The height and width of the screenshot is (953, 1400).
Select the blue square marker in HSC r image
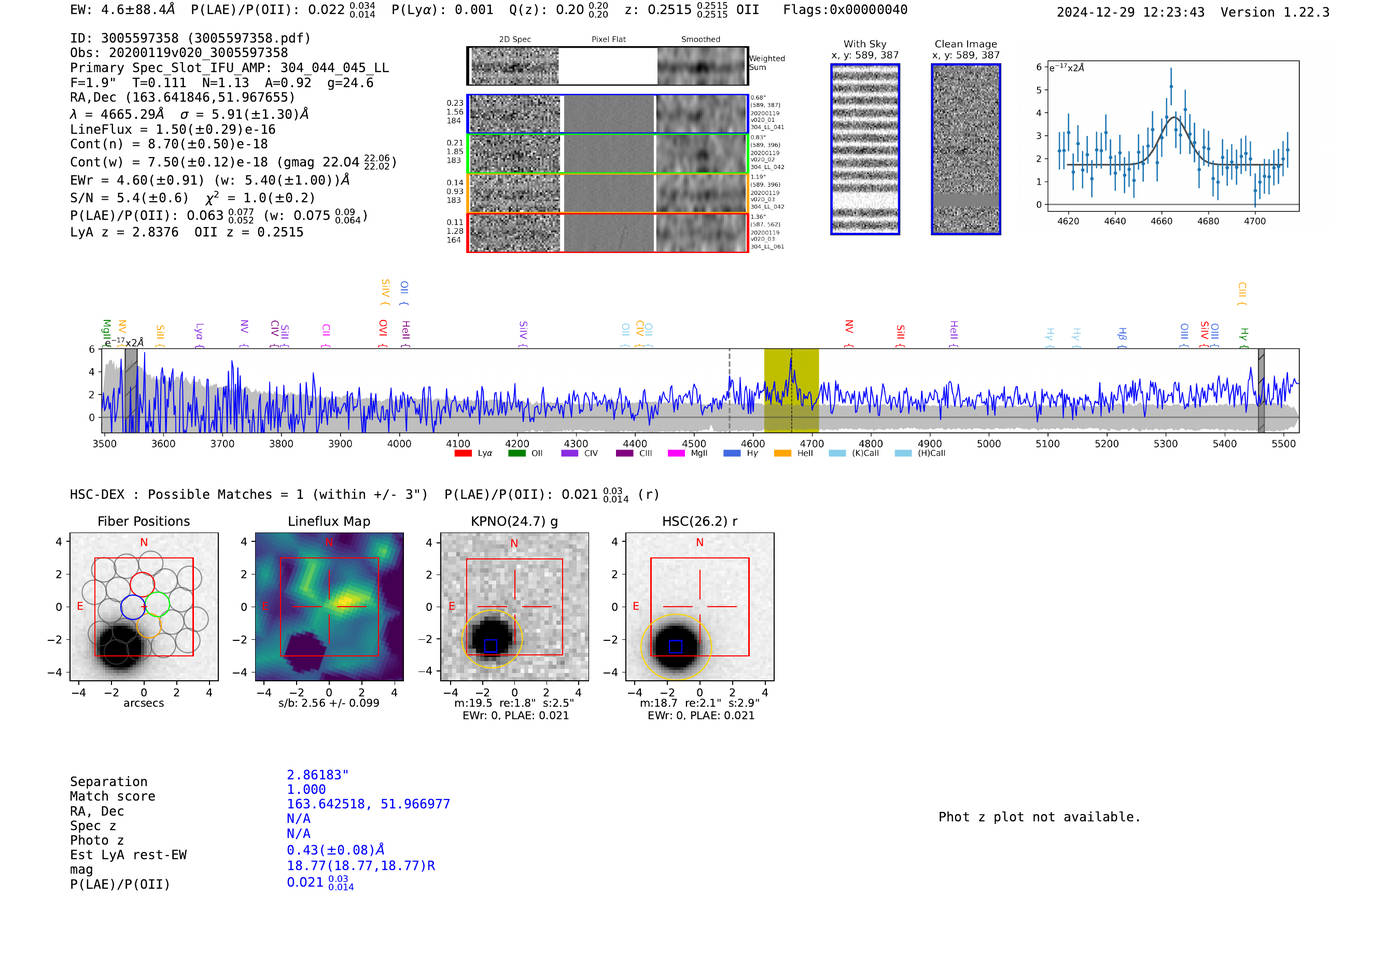point(675,646)
